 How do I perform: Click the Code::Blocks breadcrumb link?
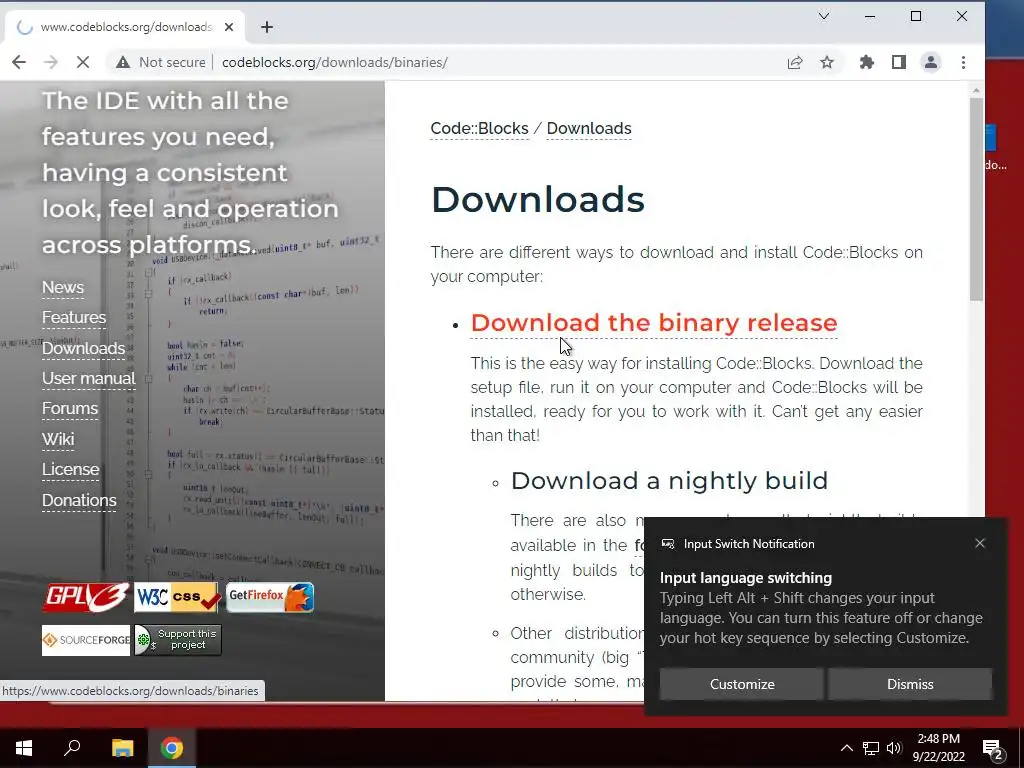click(479, 128)
